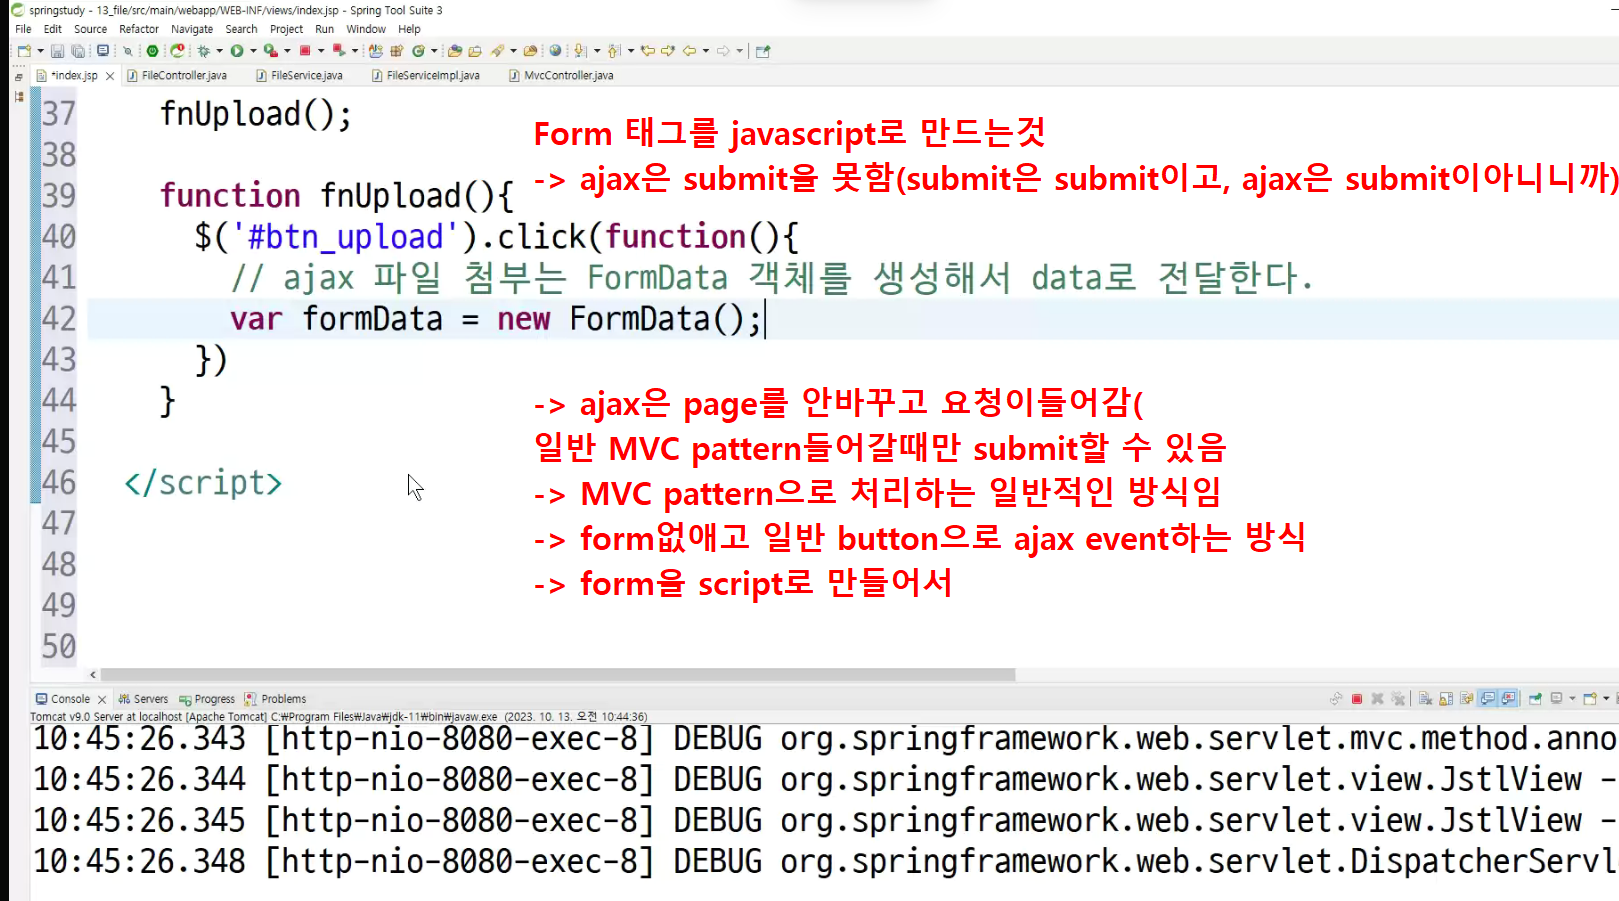1619x901 pixels.
Task: Open the New file dropdown arrow
Action: point(40,51)
